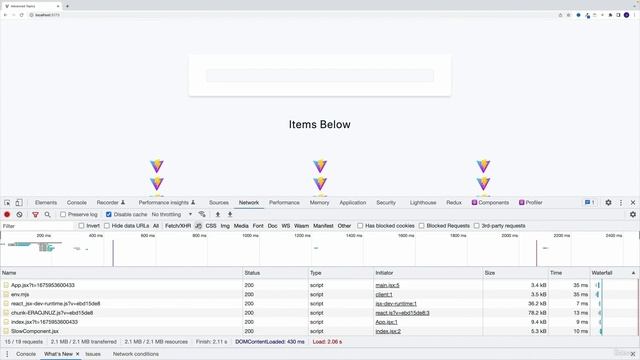
Task: Open the Performance tab
Action: pyautogui.click(x=284, y=202)
